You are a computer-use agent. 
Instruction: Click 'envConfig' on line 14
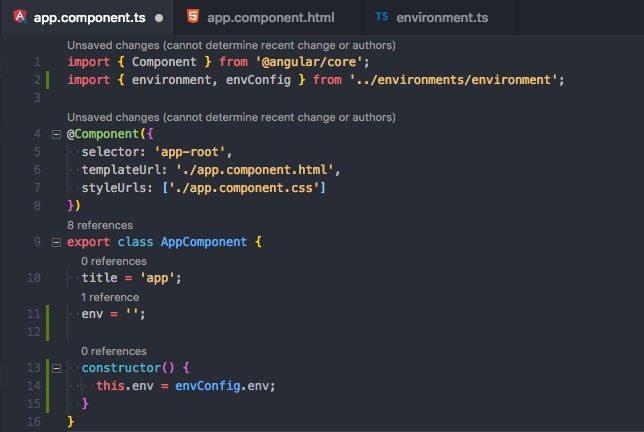point(207,386)
